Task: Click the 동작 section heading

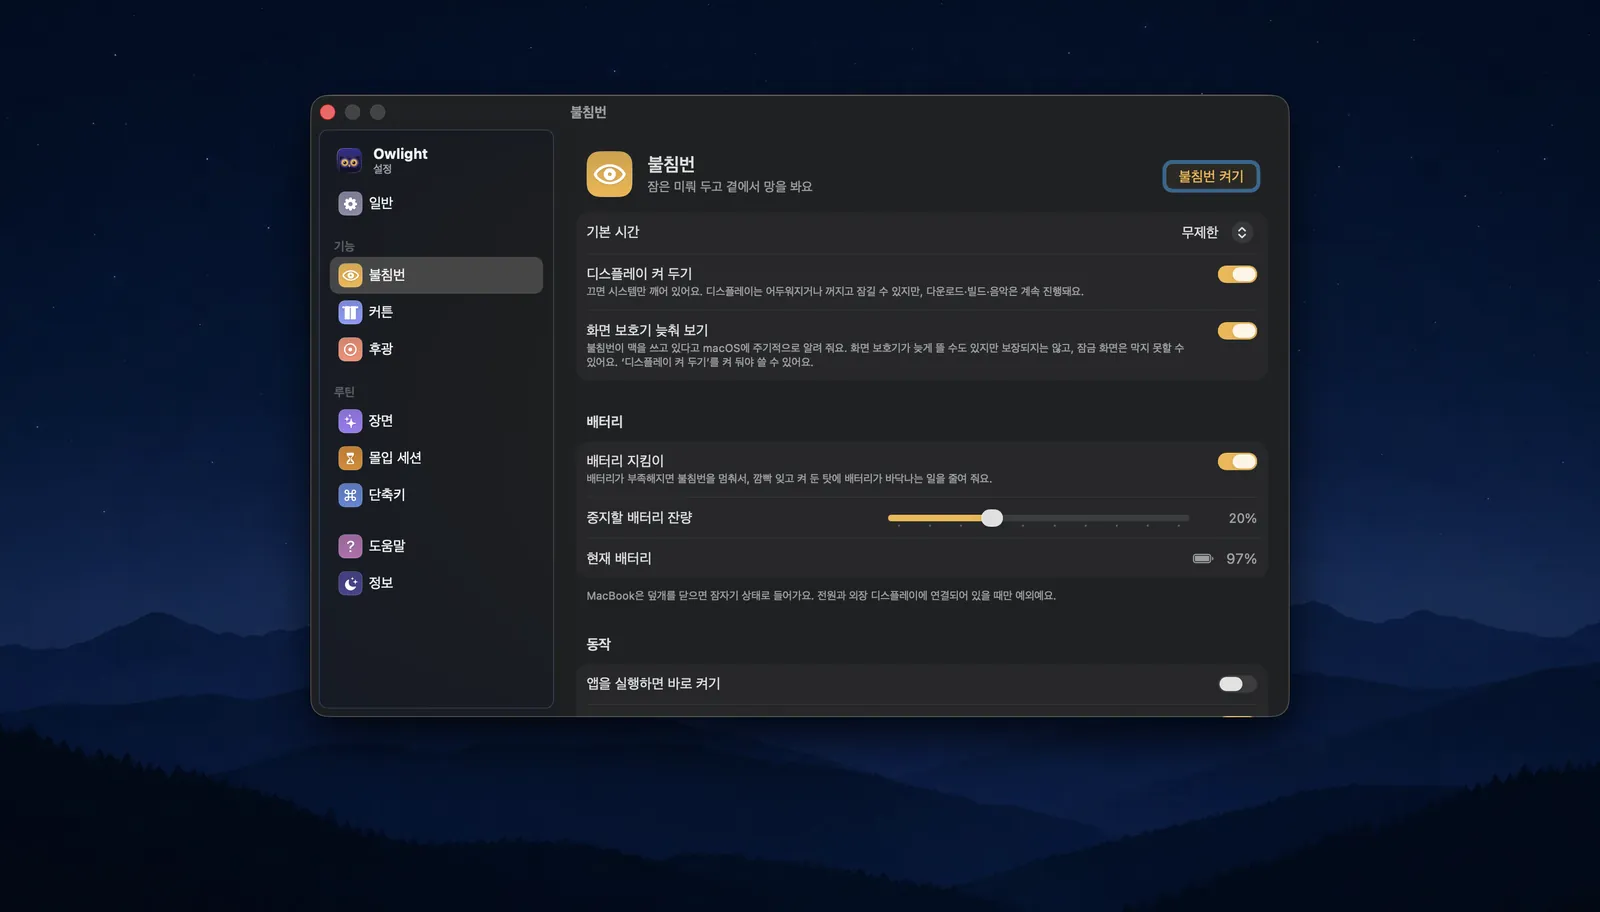Action: pos(598,645)
